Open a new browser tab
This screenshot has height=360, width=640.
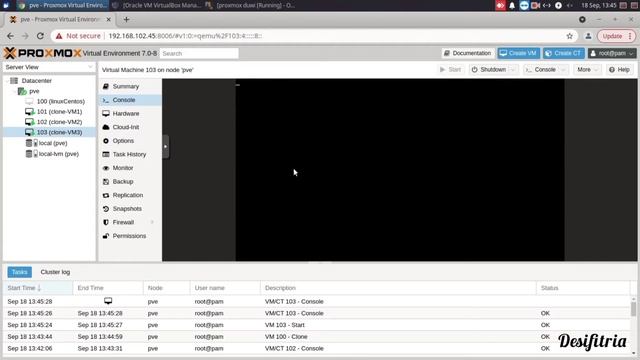pos(126,20)
